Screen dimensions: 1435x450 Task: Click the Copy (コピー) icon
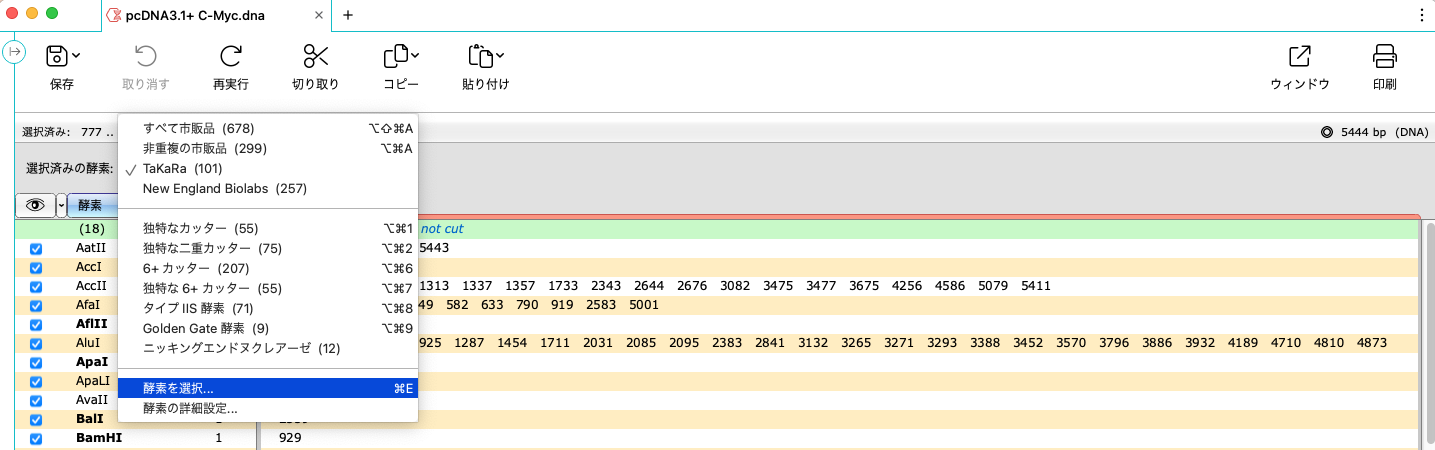click(396, 56)
